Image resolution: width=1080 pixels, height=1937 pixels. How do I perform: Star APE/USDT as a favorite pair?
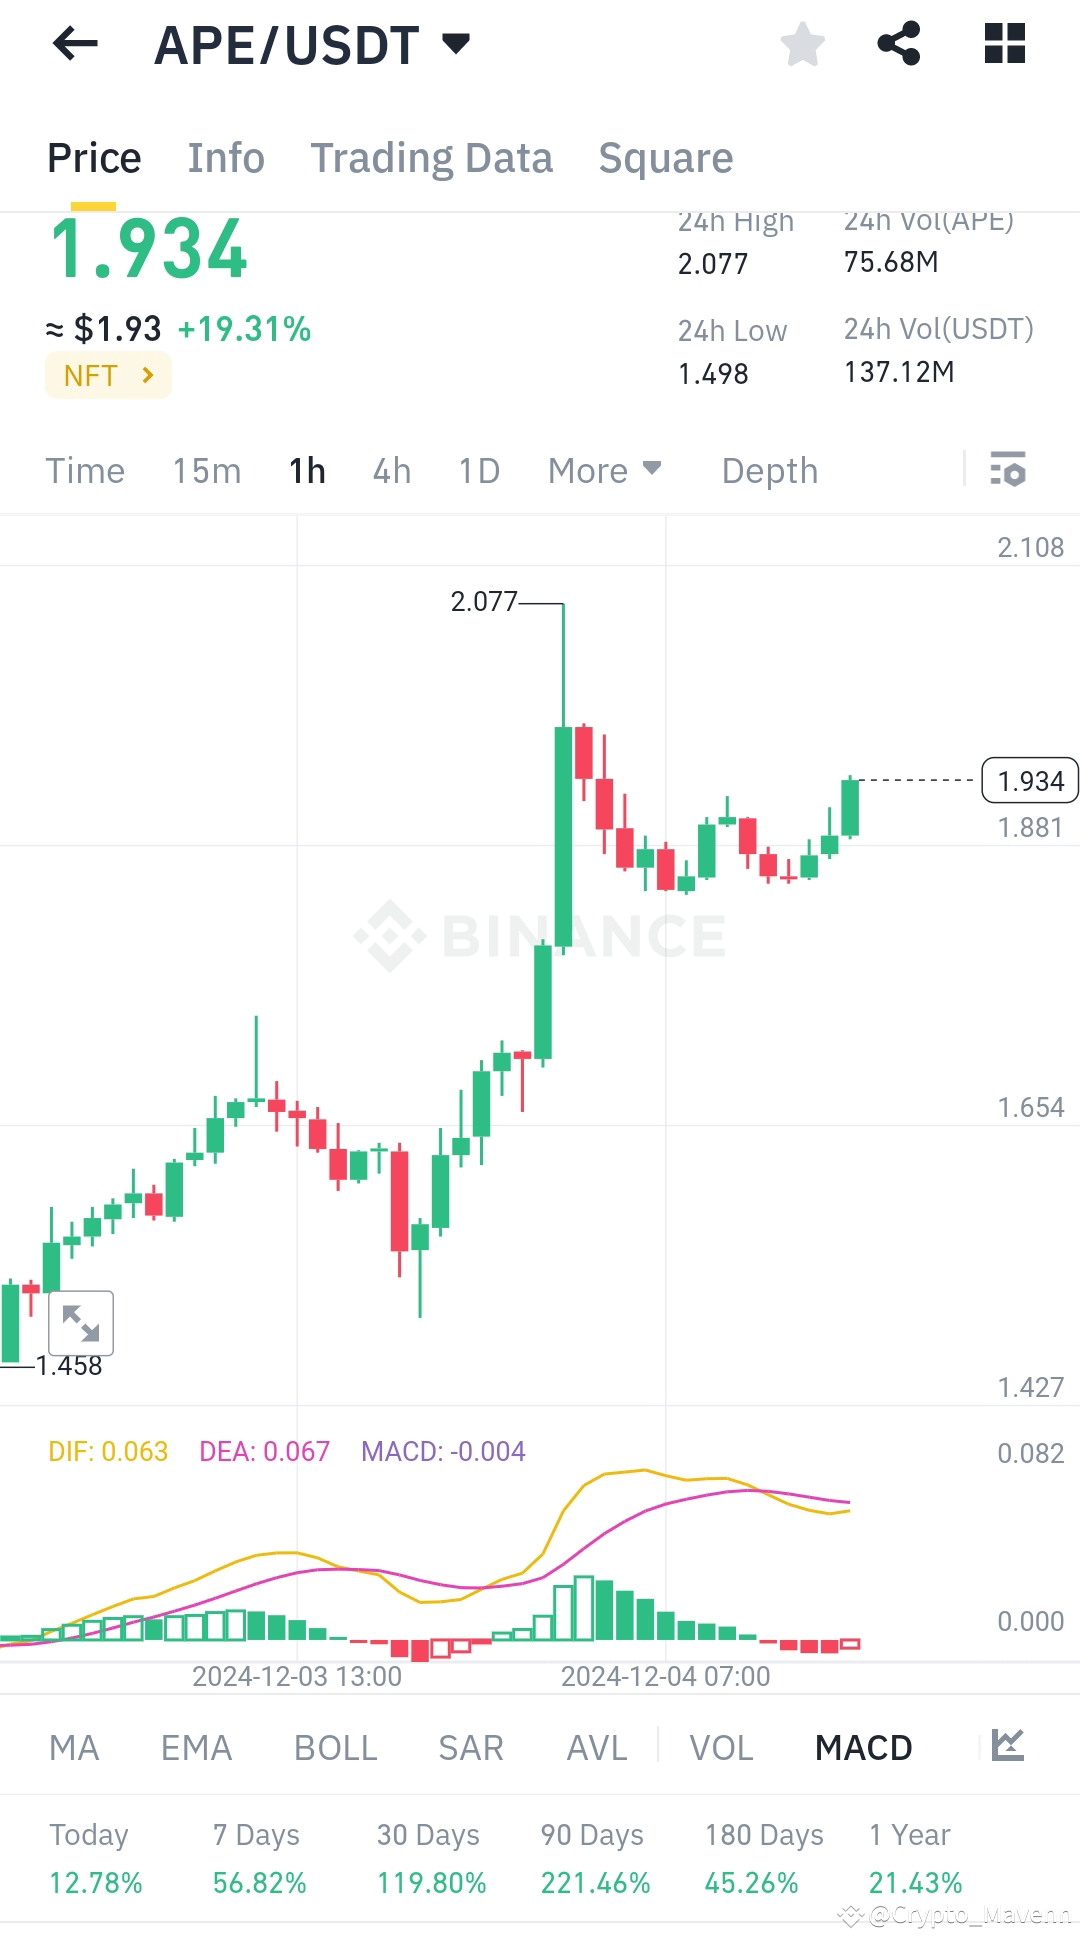tap(802, 44)
